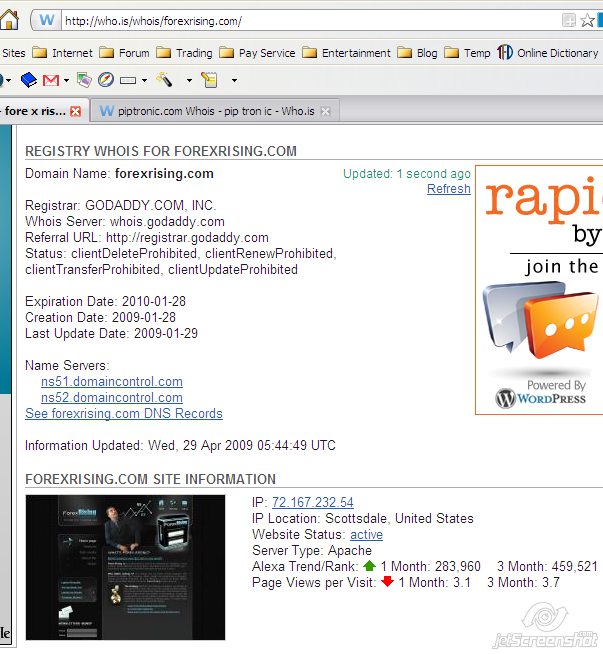Click the yellow sticky note toolbar icon
This screenshot has height=654, width=603.
pos(209,80)
